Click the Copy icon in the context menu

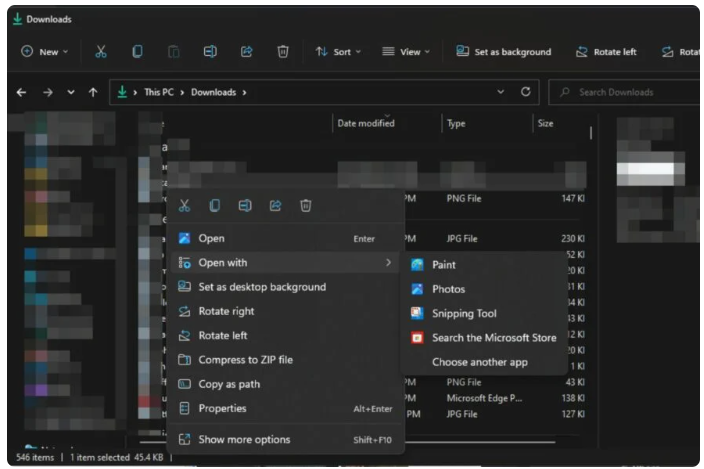click(x=214, y=206)
